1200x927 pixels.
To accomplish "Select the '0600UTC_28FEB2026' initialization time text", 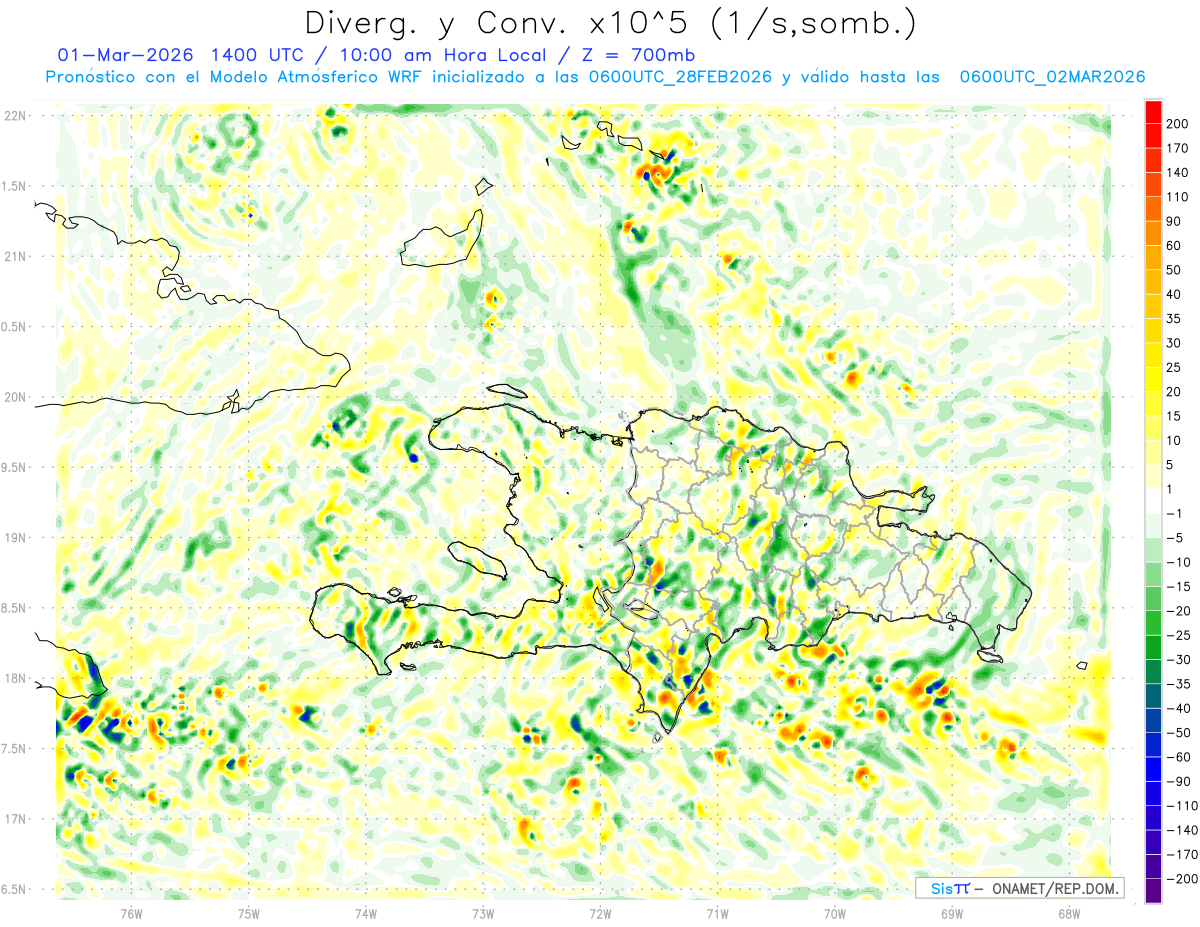I will tap(680, 77).
